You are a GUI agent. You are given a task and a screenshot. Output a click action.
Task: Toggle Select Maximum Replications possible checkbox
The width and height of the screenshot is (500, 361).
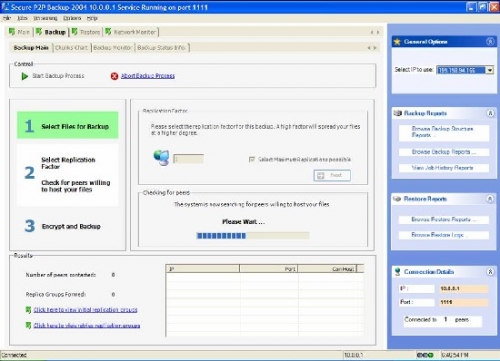pos(252,159)
